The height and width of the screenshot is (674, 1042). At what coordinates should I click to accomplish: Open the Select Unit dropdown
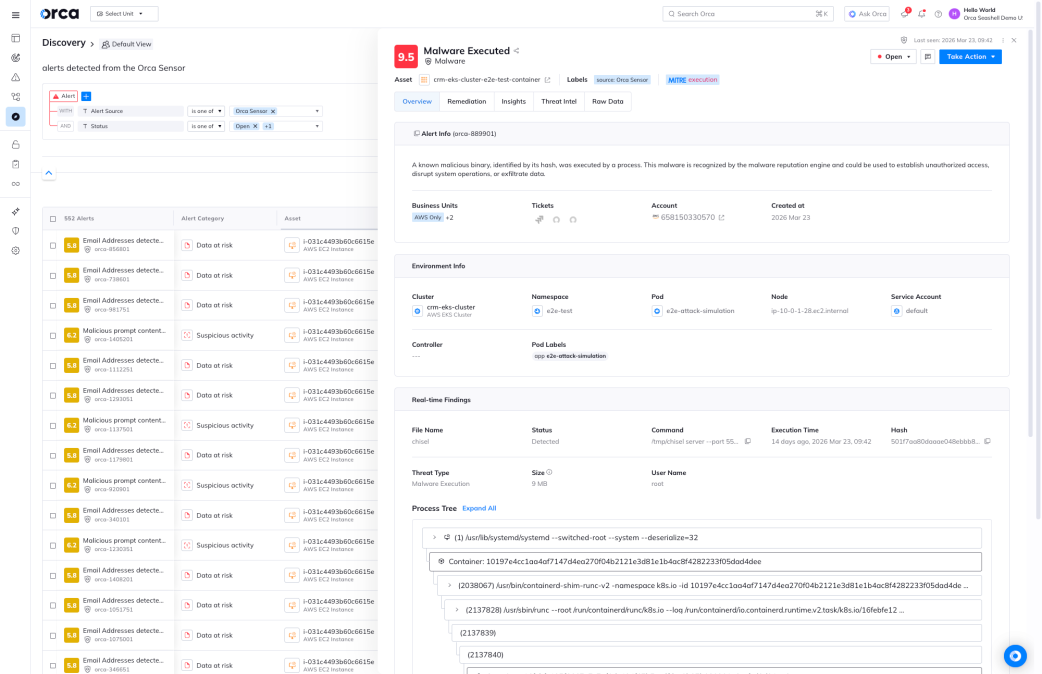point(124,14)
